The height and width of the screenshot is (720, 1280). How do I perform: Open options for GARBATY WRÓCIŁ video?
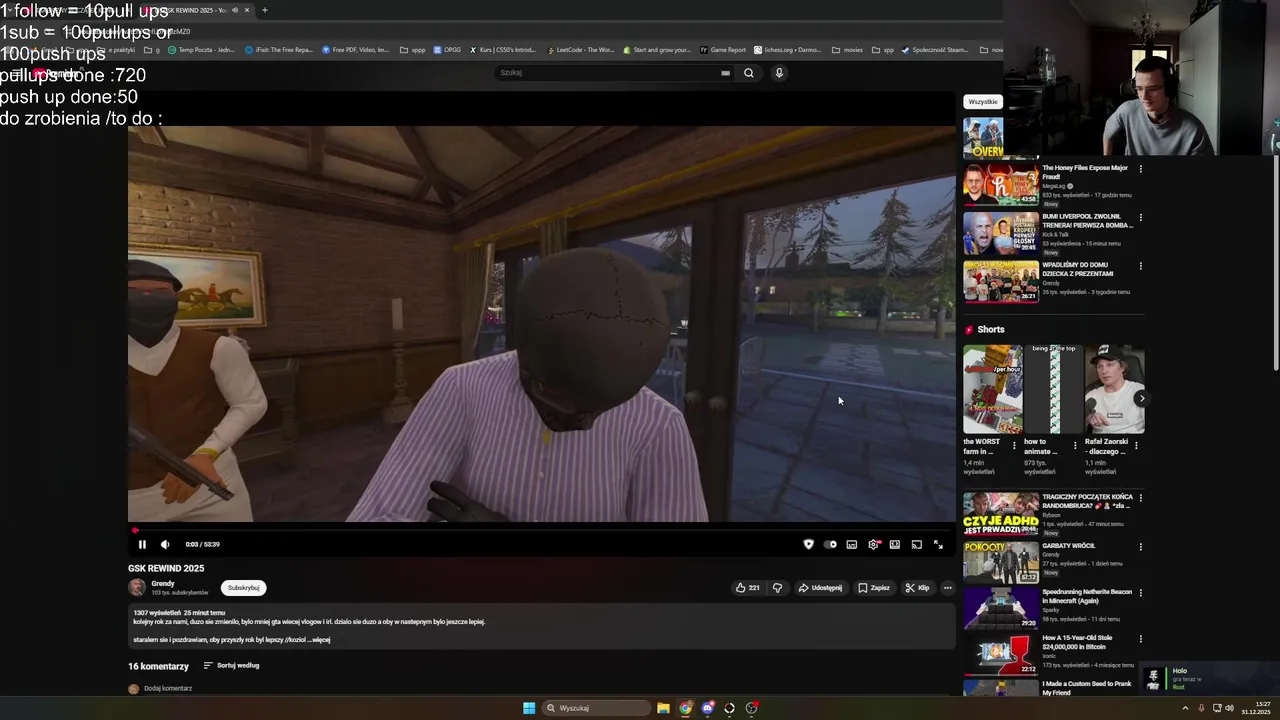point(1140,547)
